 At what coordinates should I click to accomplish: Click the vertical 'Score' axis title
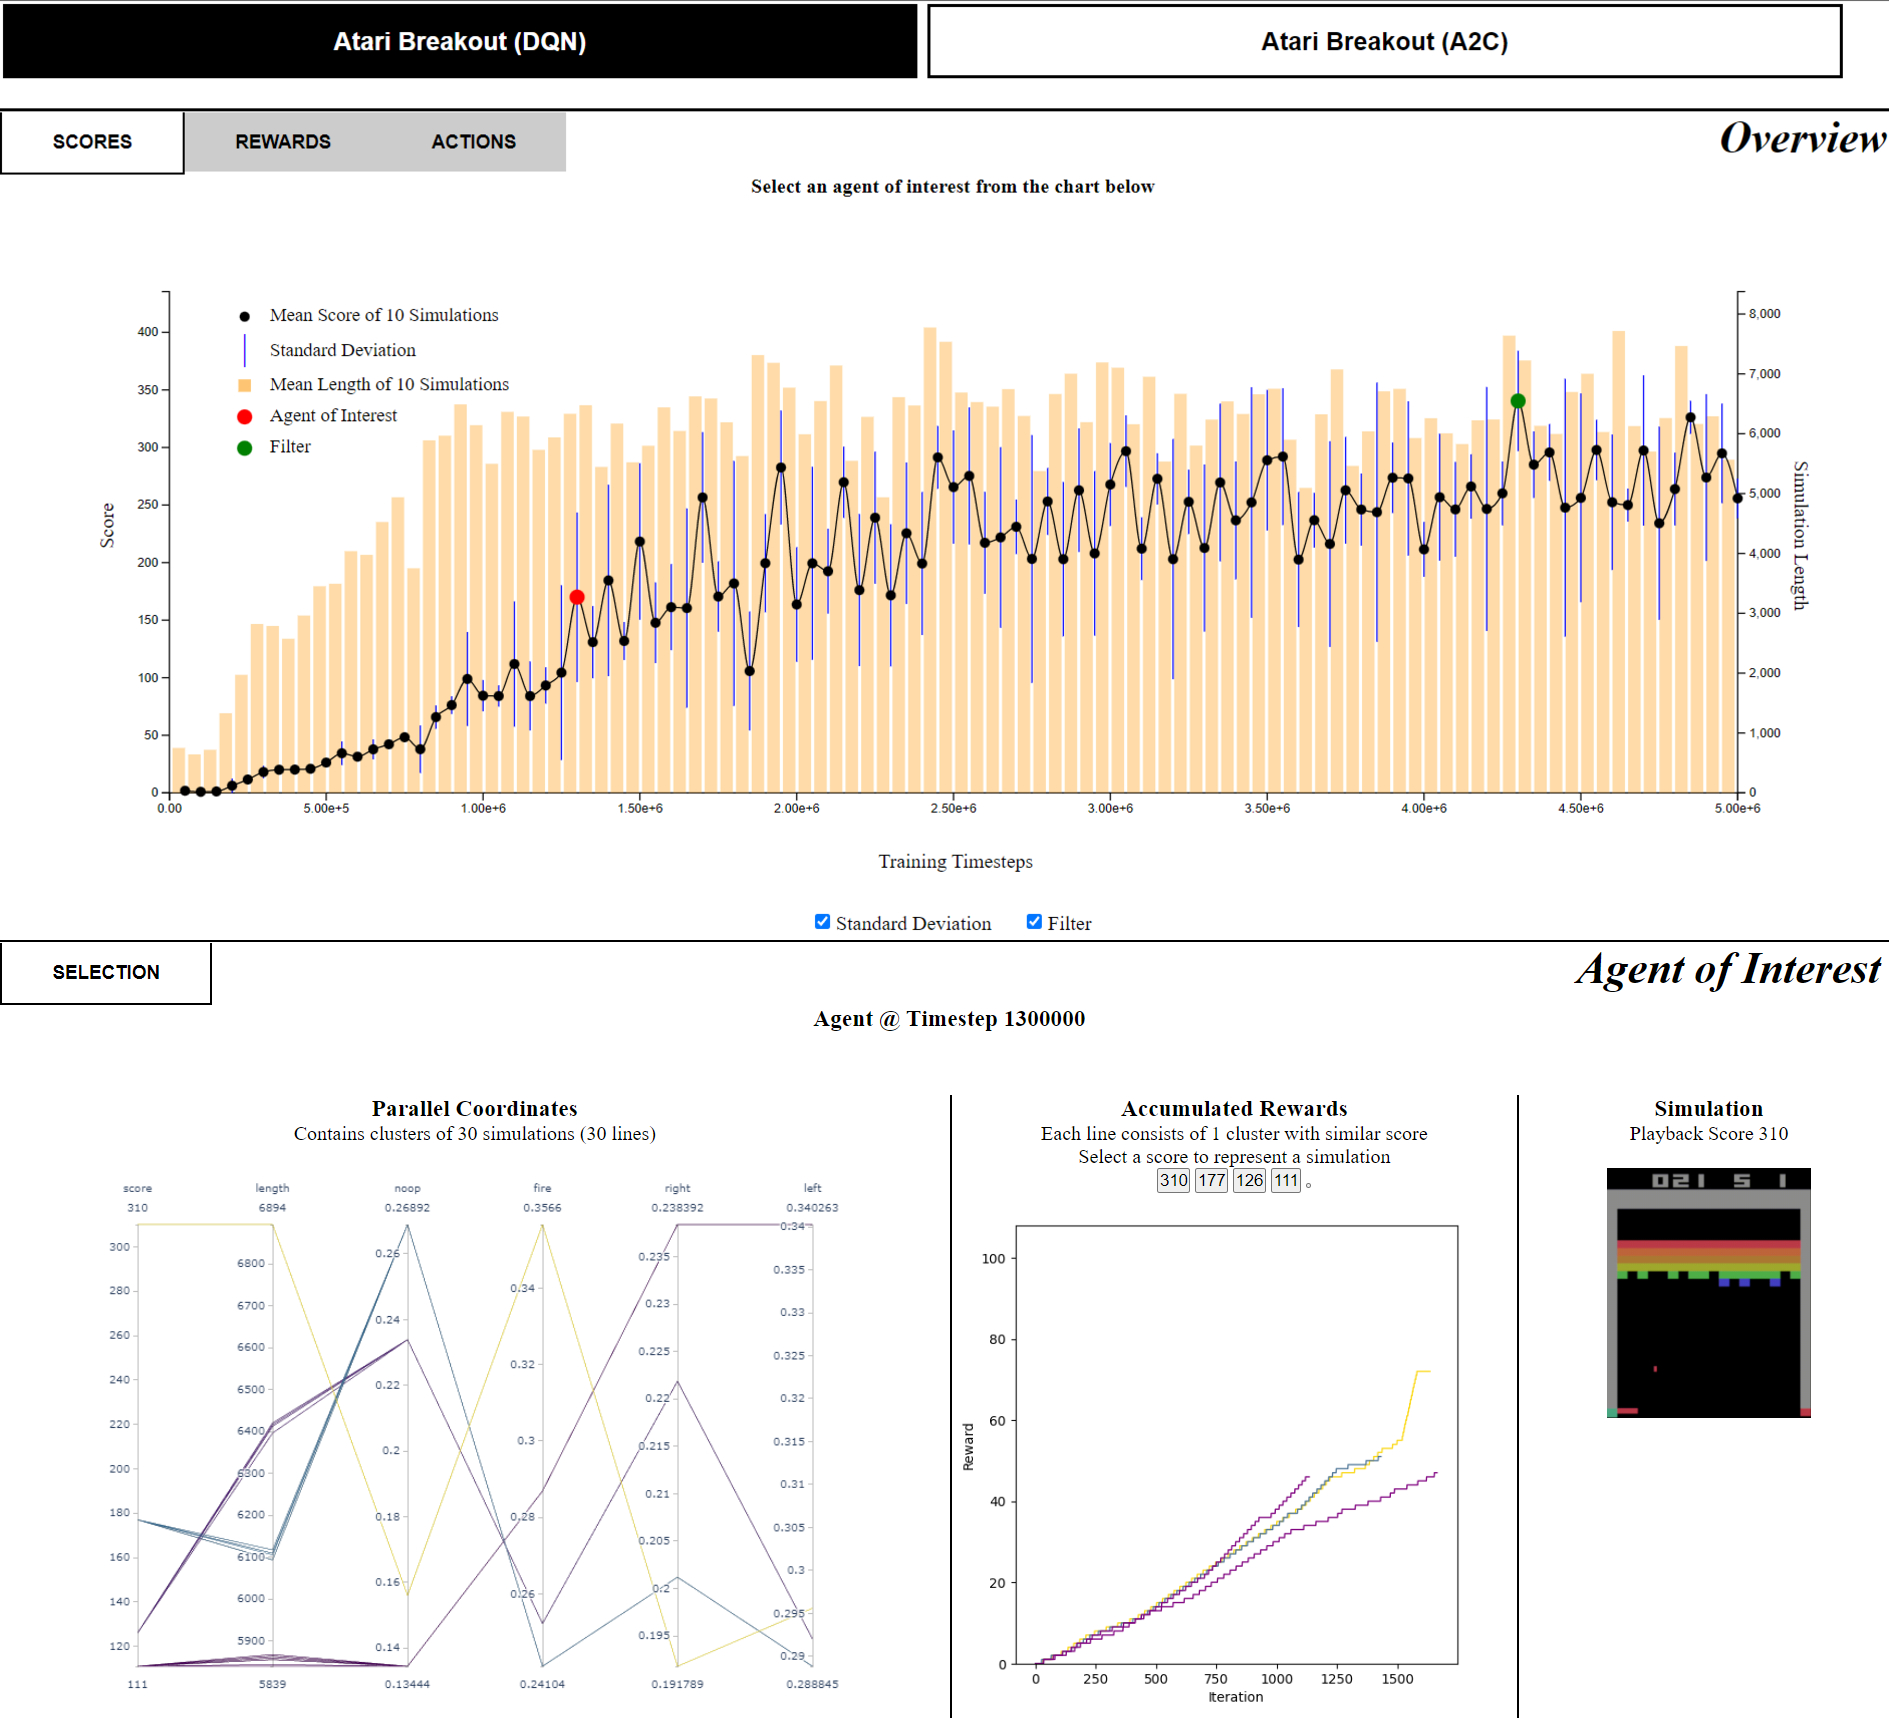pos(107,525)
